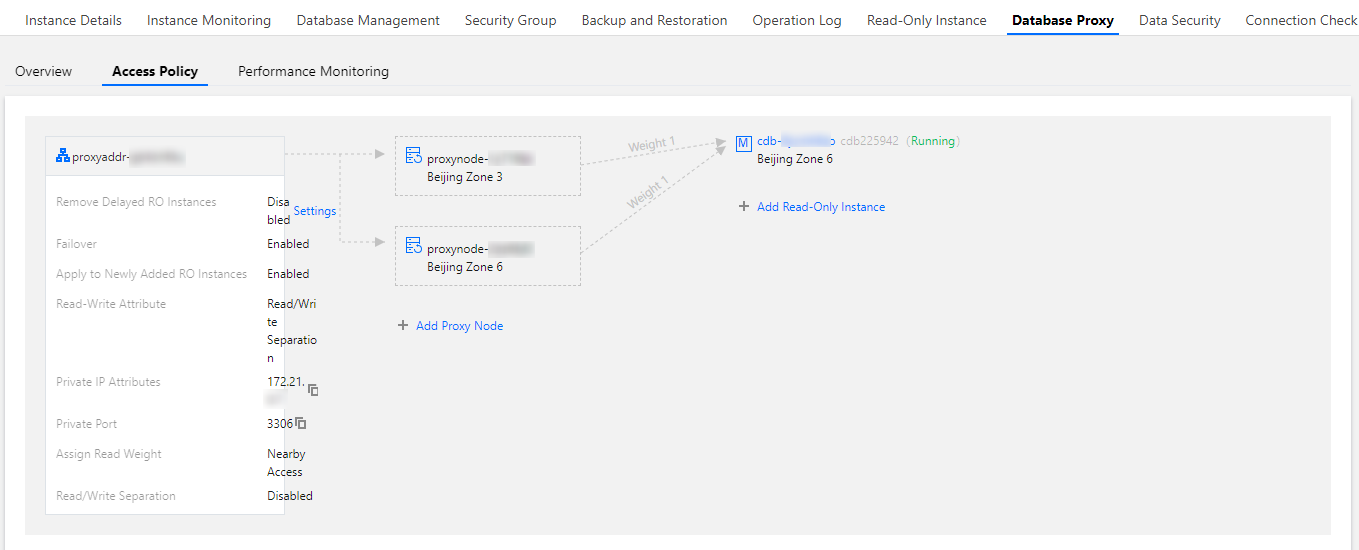The image size is (1359, 550).
Task: Click Add Proxy Node link
Action: pos(460,326)
